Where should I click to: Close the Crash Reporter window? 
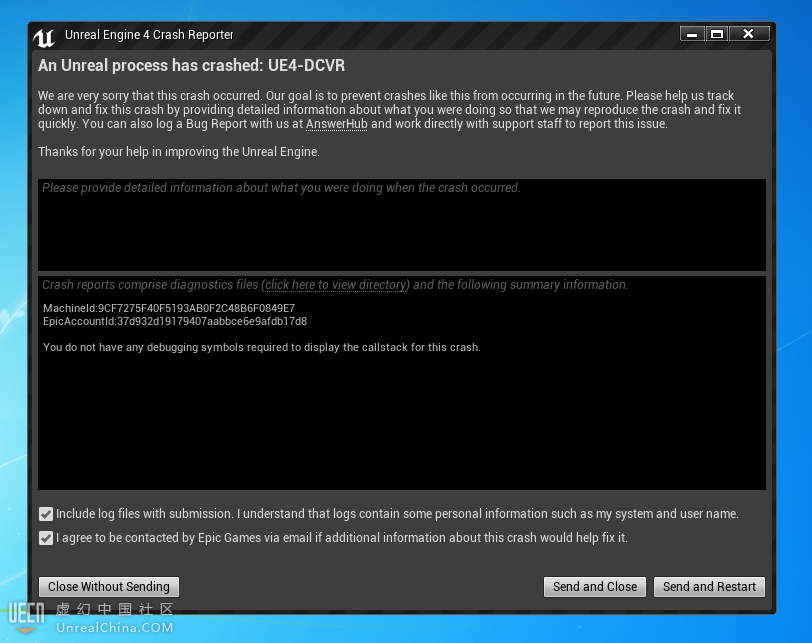(749, 34)
